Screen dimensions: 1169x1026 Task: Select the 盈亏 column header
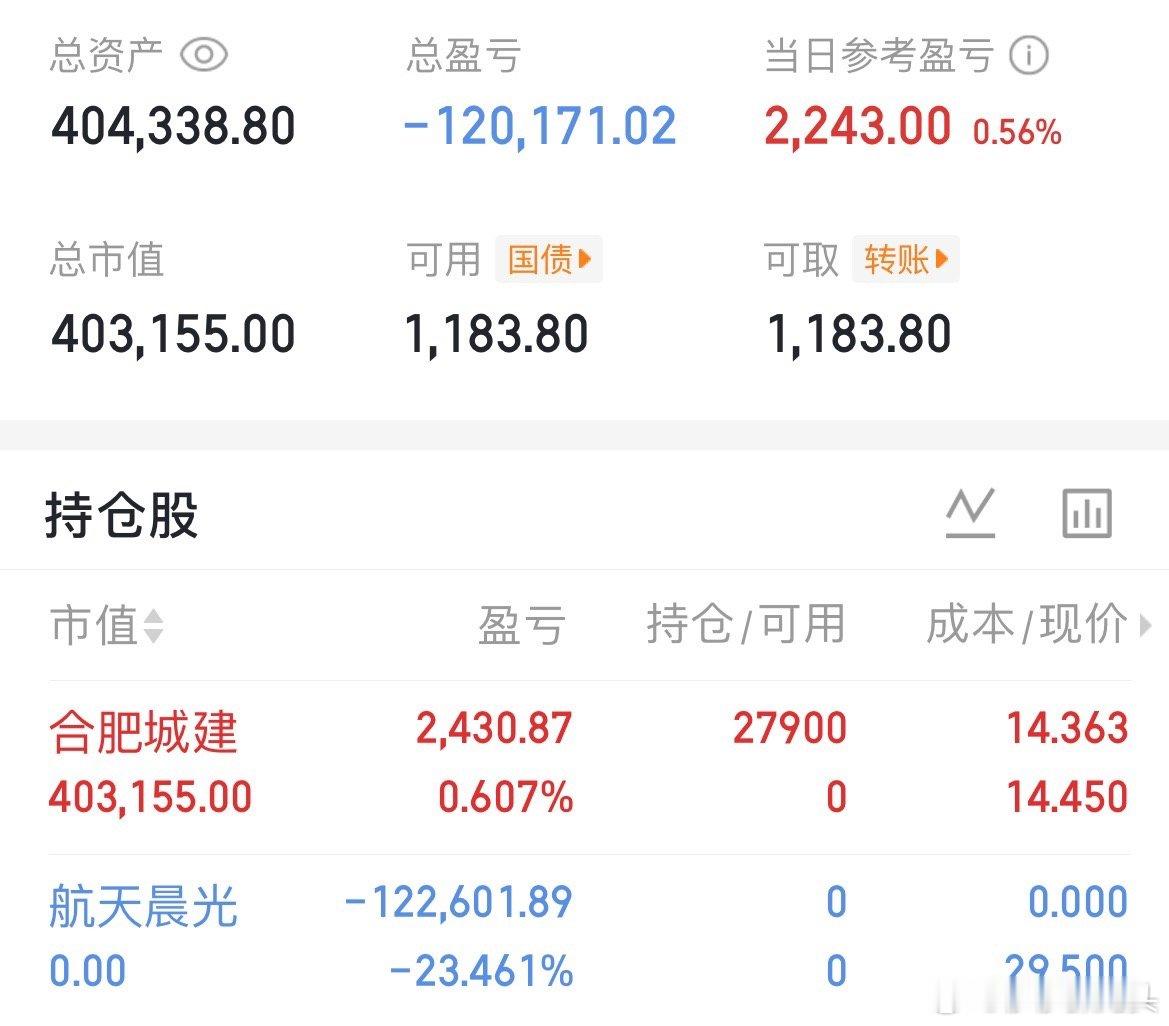pyautogui.click(x=522, y=626)
